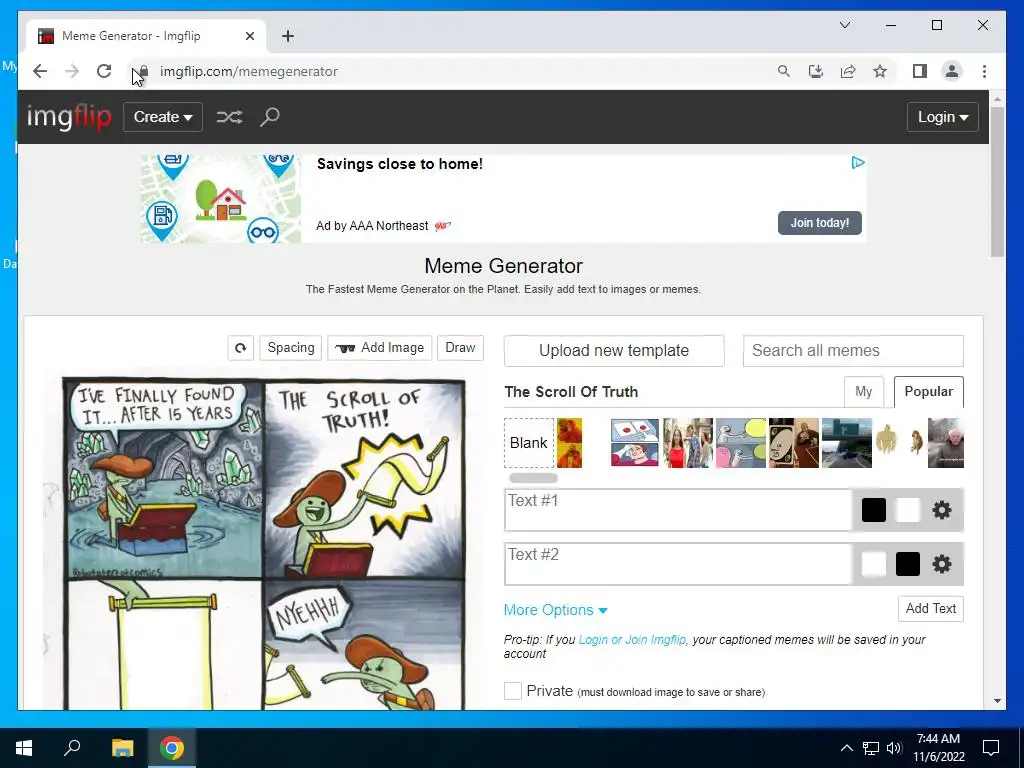Show hidden system tray icons
This screenshot has height=768, width=1024.
point(846,748)
